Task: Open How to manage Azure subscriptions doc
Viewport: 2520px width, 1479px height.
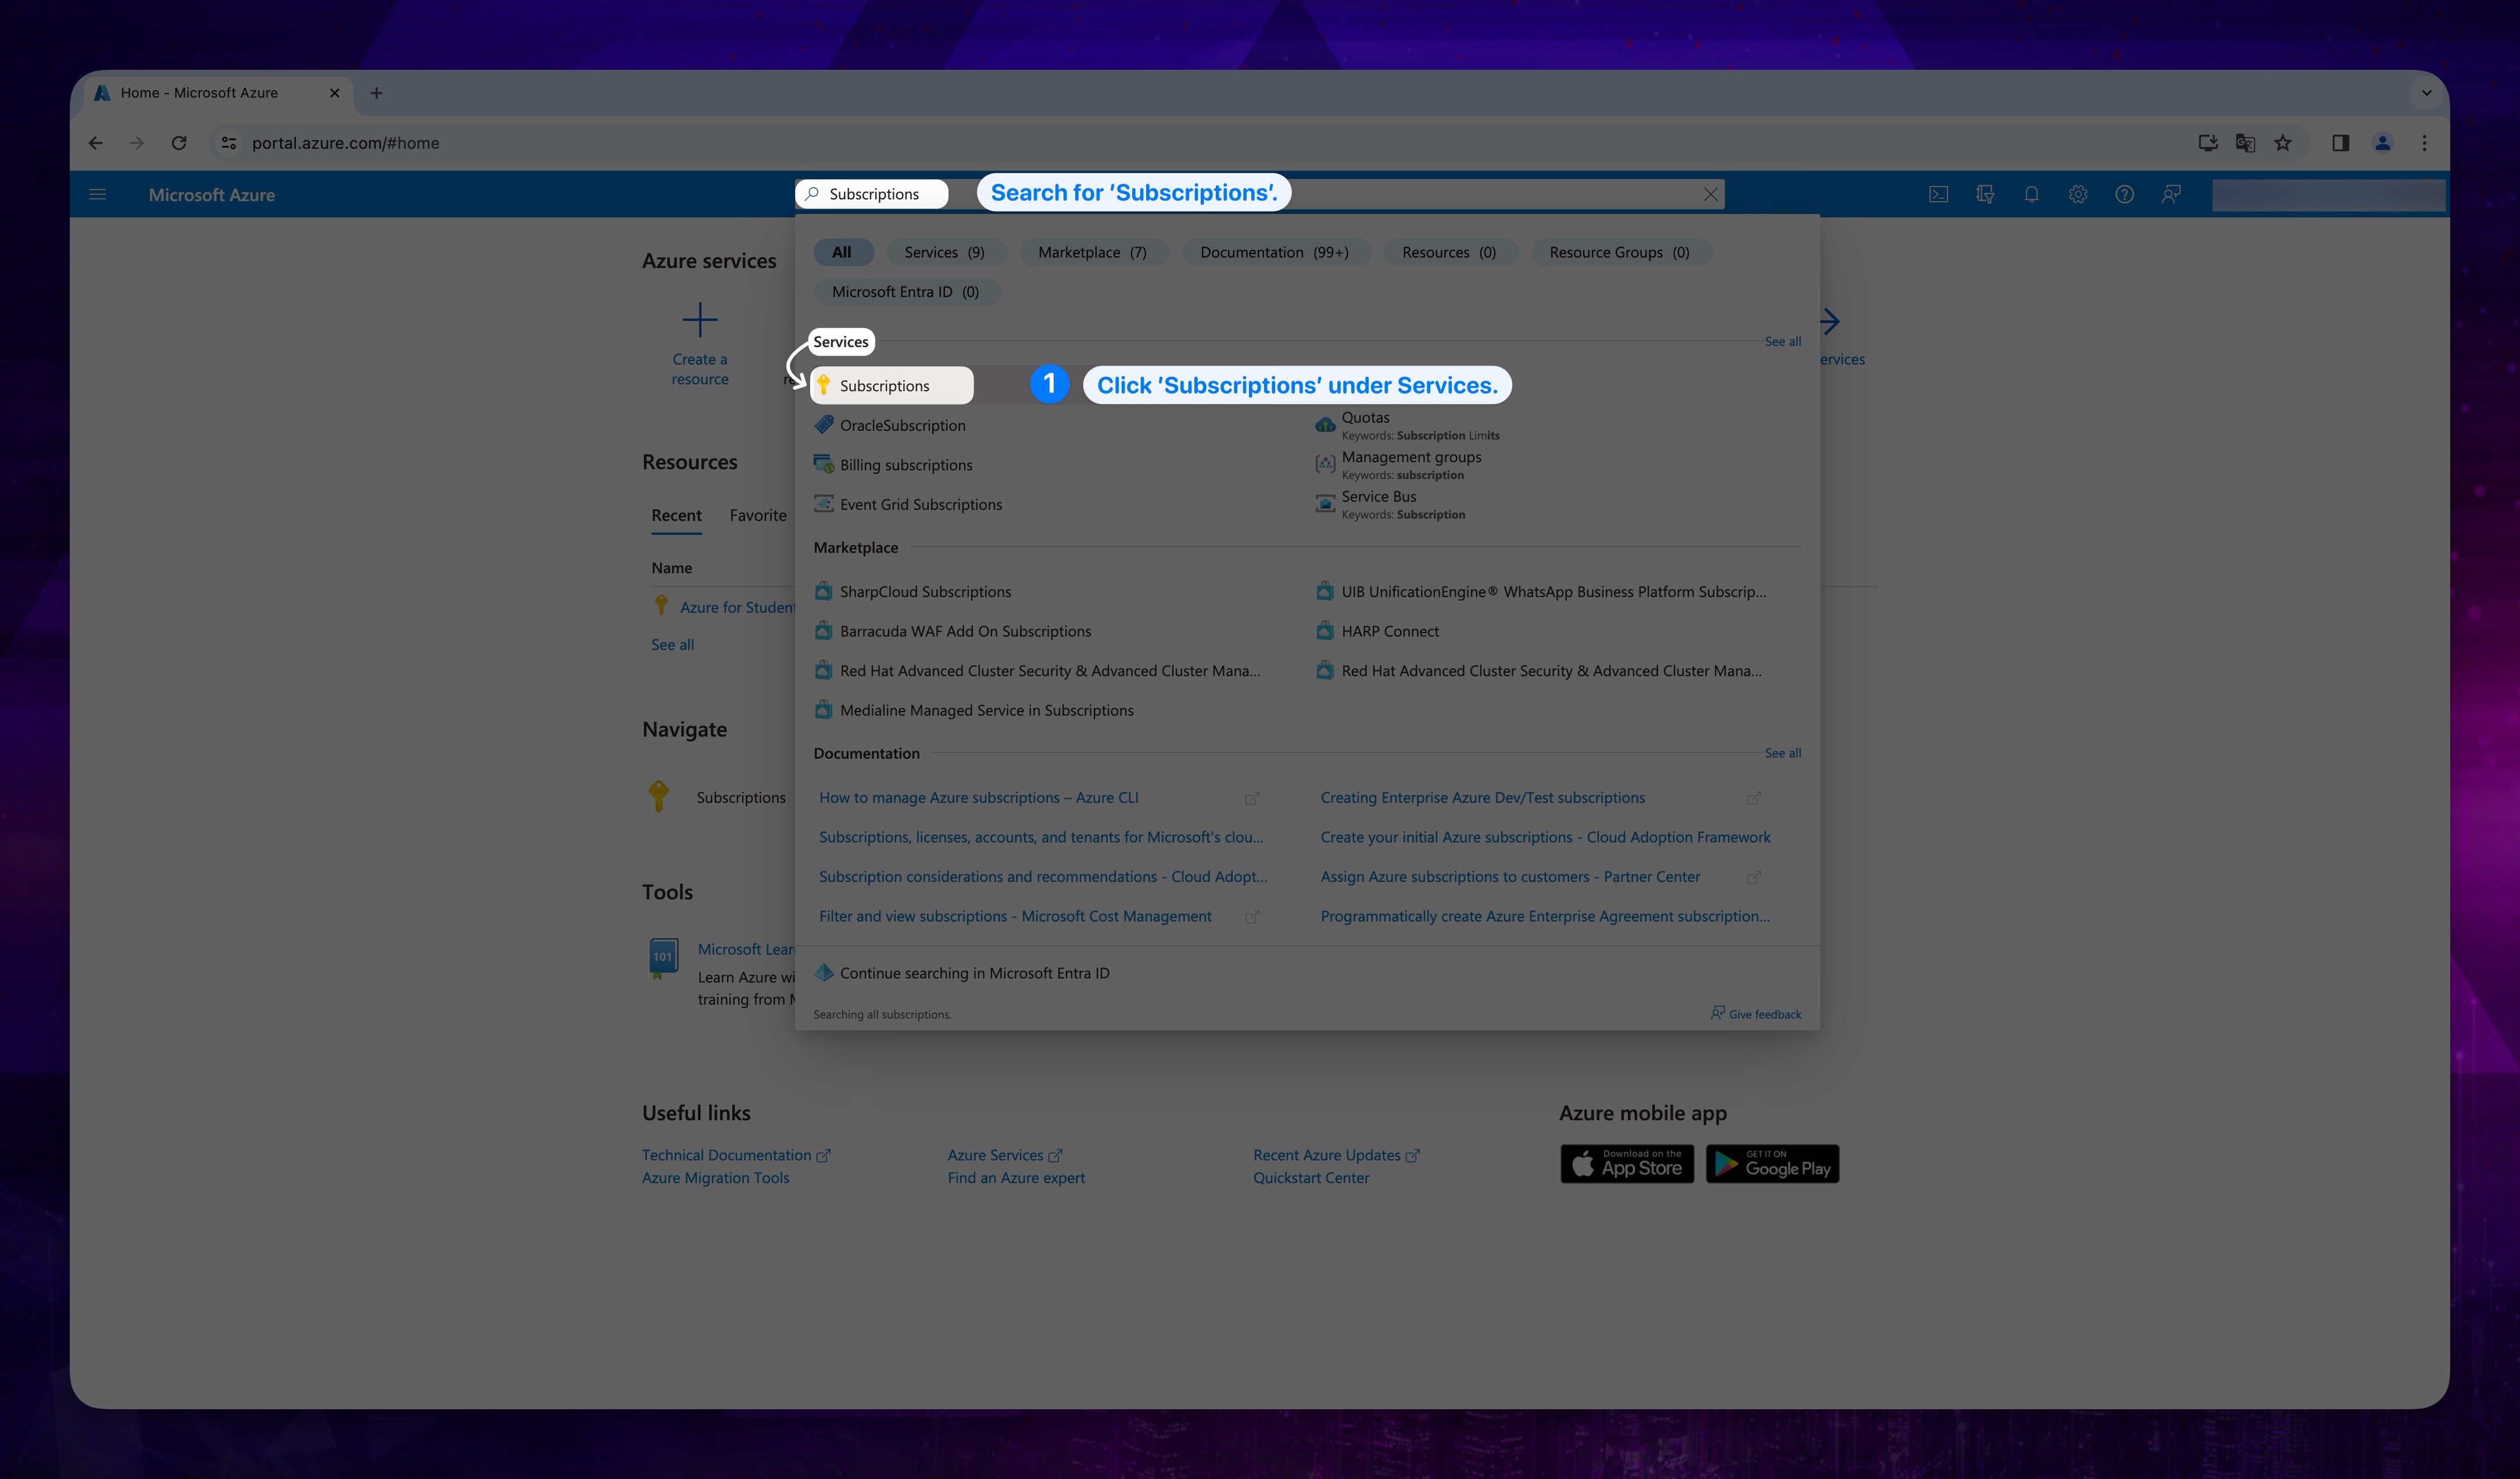Action: (x=978, y=798)
